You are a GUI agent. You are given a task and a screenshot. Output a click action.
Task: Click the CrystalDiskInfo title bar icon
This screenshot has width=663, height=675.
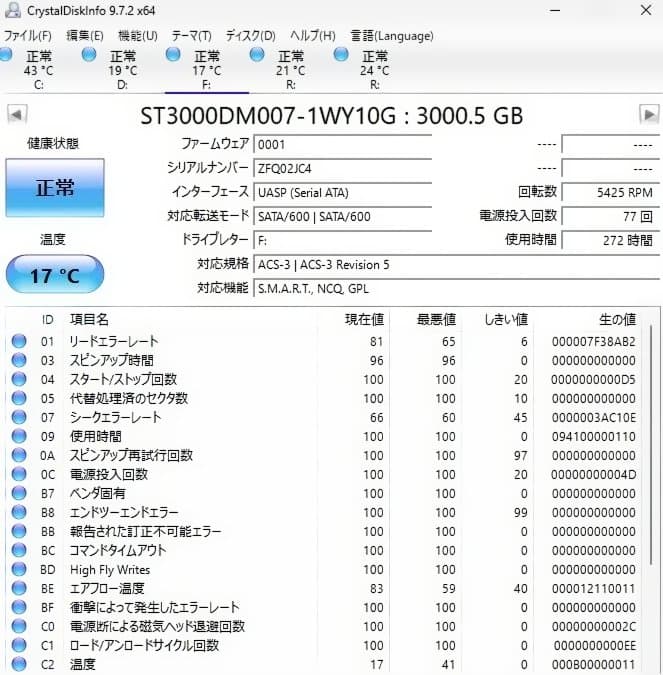13,9
